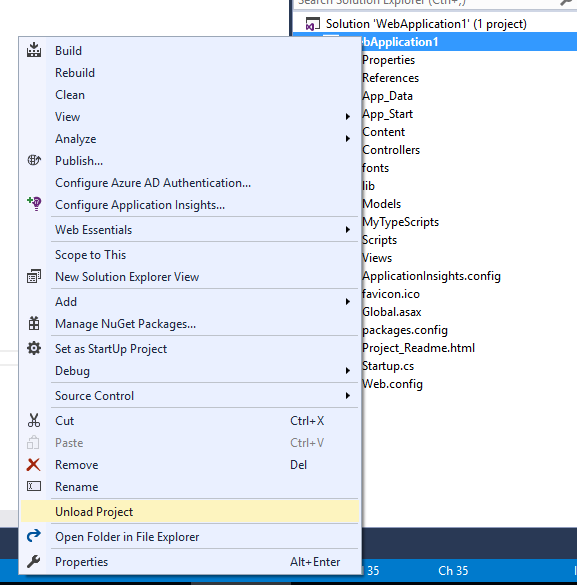Click the Open Folder arrow icon
Image resolution: width=577 pixels, height=585 pixels.
coord(34,536)
